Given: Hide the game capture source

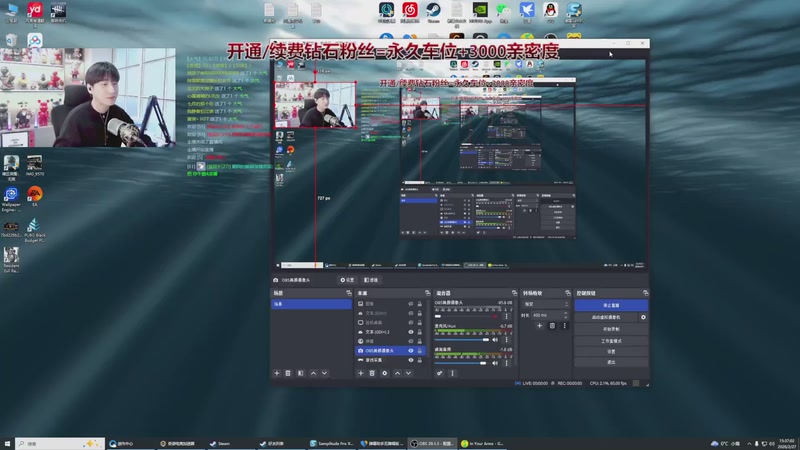Looking at the screenshot, I should pos(411,360).
